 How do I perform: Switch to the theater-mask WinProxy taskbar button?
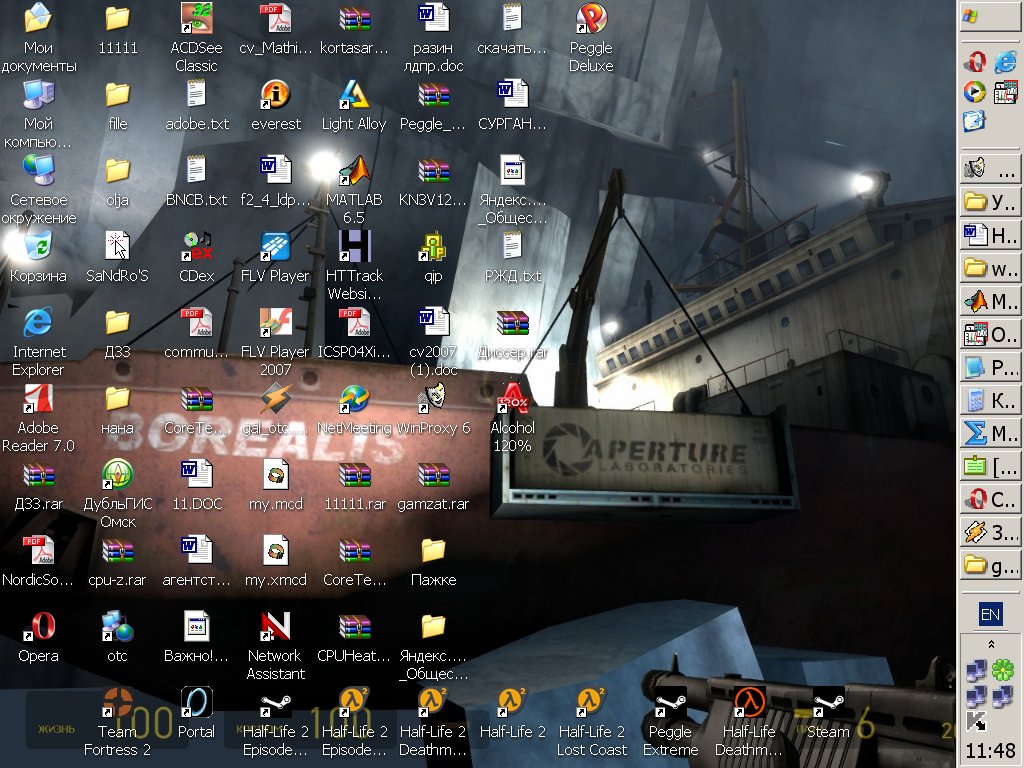pos(990,169)
